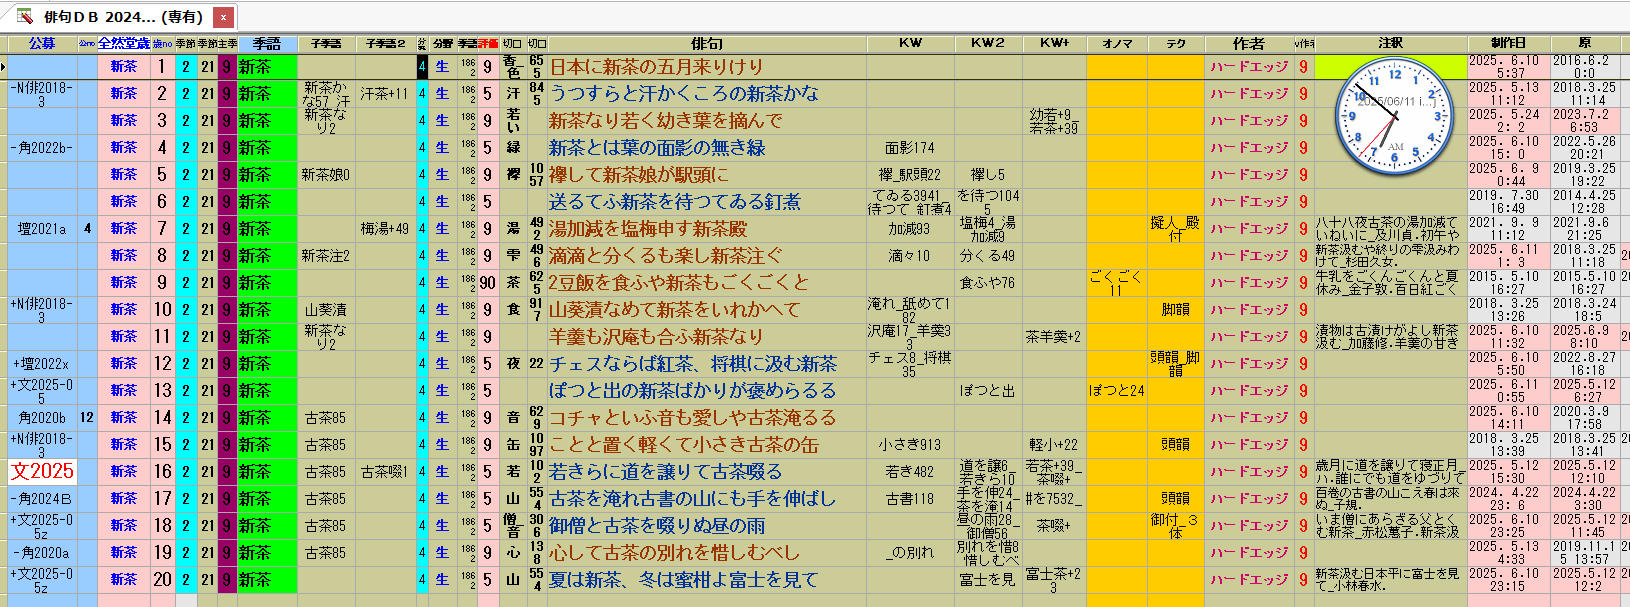Click the record selector arrow of row 1
1630x607 pixels.
tap(4, 67)
